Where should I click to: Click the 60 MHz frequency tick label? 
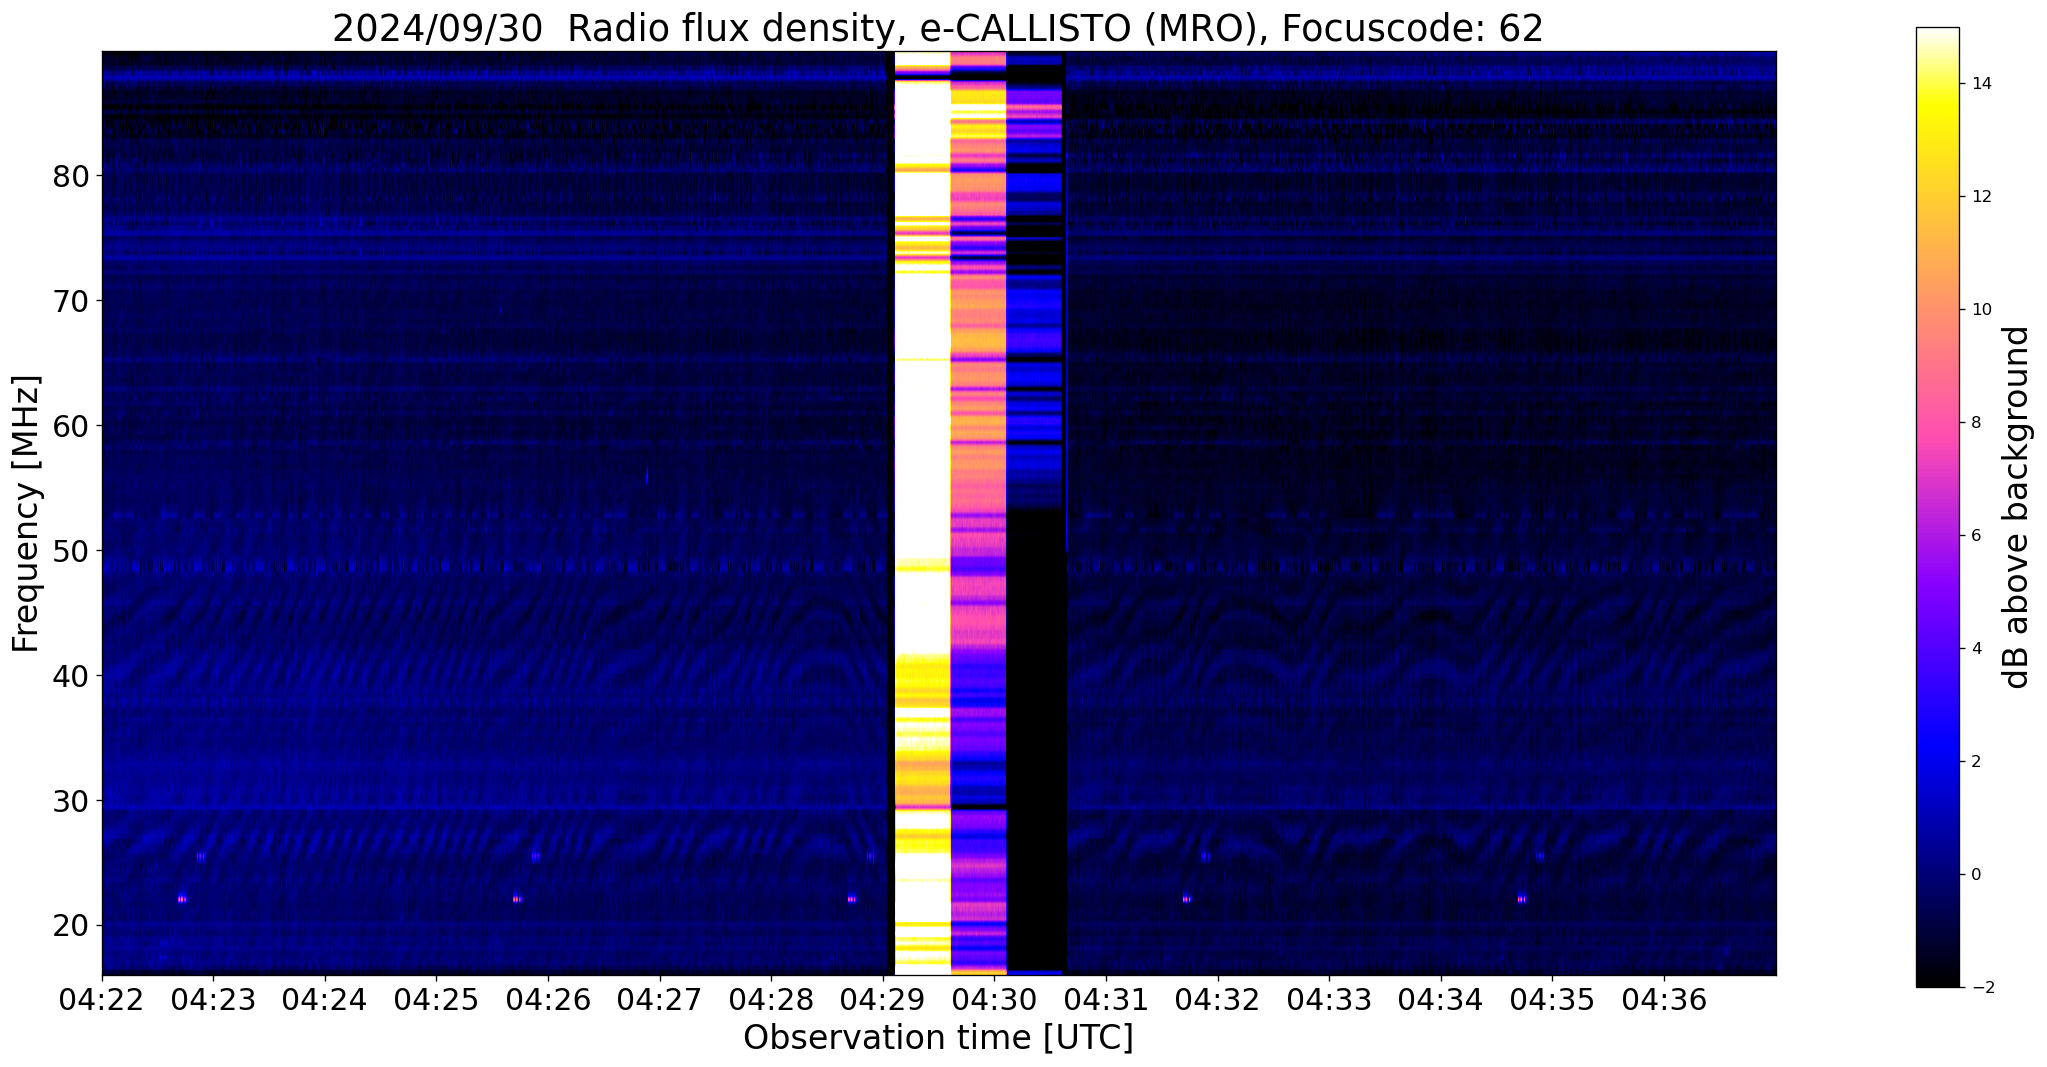pyautogui.click(x=70, y=426)
